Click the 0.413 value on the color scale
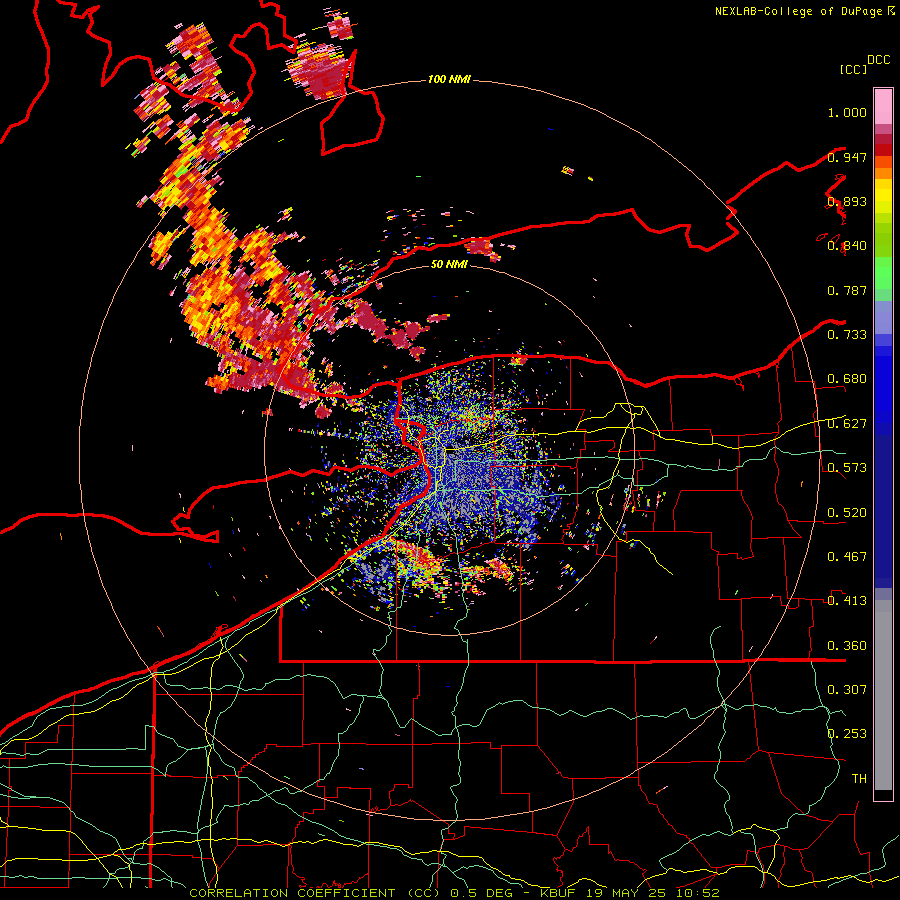This screenshot has width=900, height=900. pos(847,601)
